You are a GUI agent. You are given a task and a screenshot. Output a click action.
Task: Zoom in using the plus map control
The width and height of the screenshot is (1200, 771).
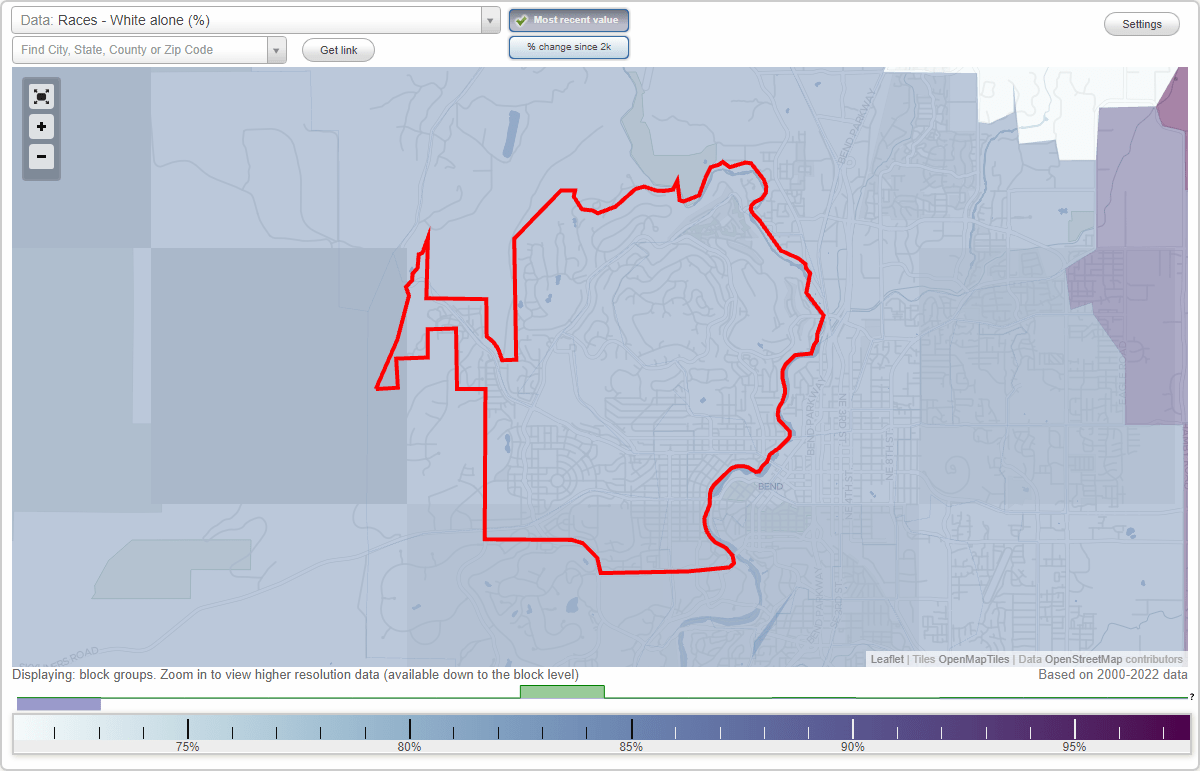[x=41, y=127]
